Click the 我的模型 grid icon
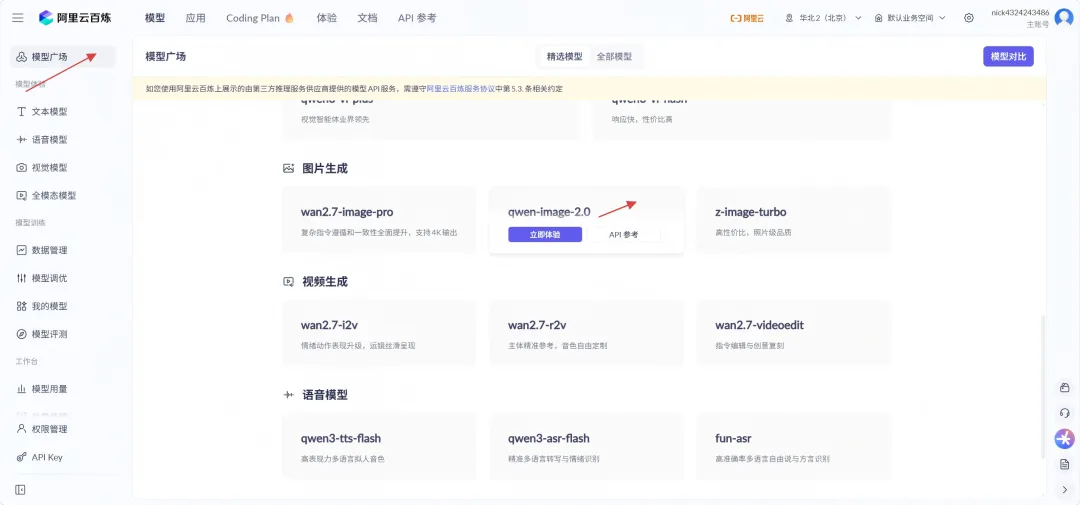The image size is (1080, 505). tap(21, 306)
